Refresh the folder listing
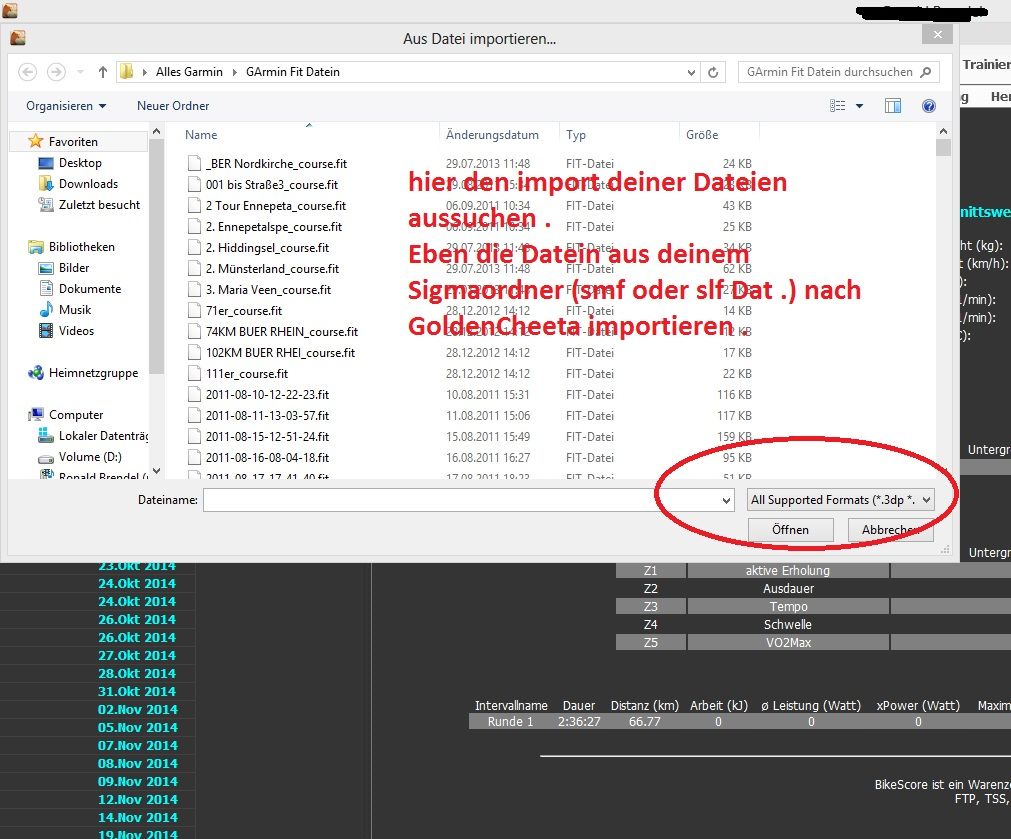 (713, 72)
